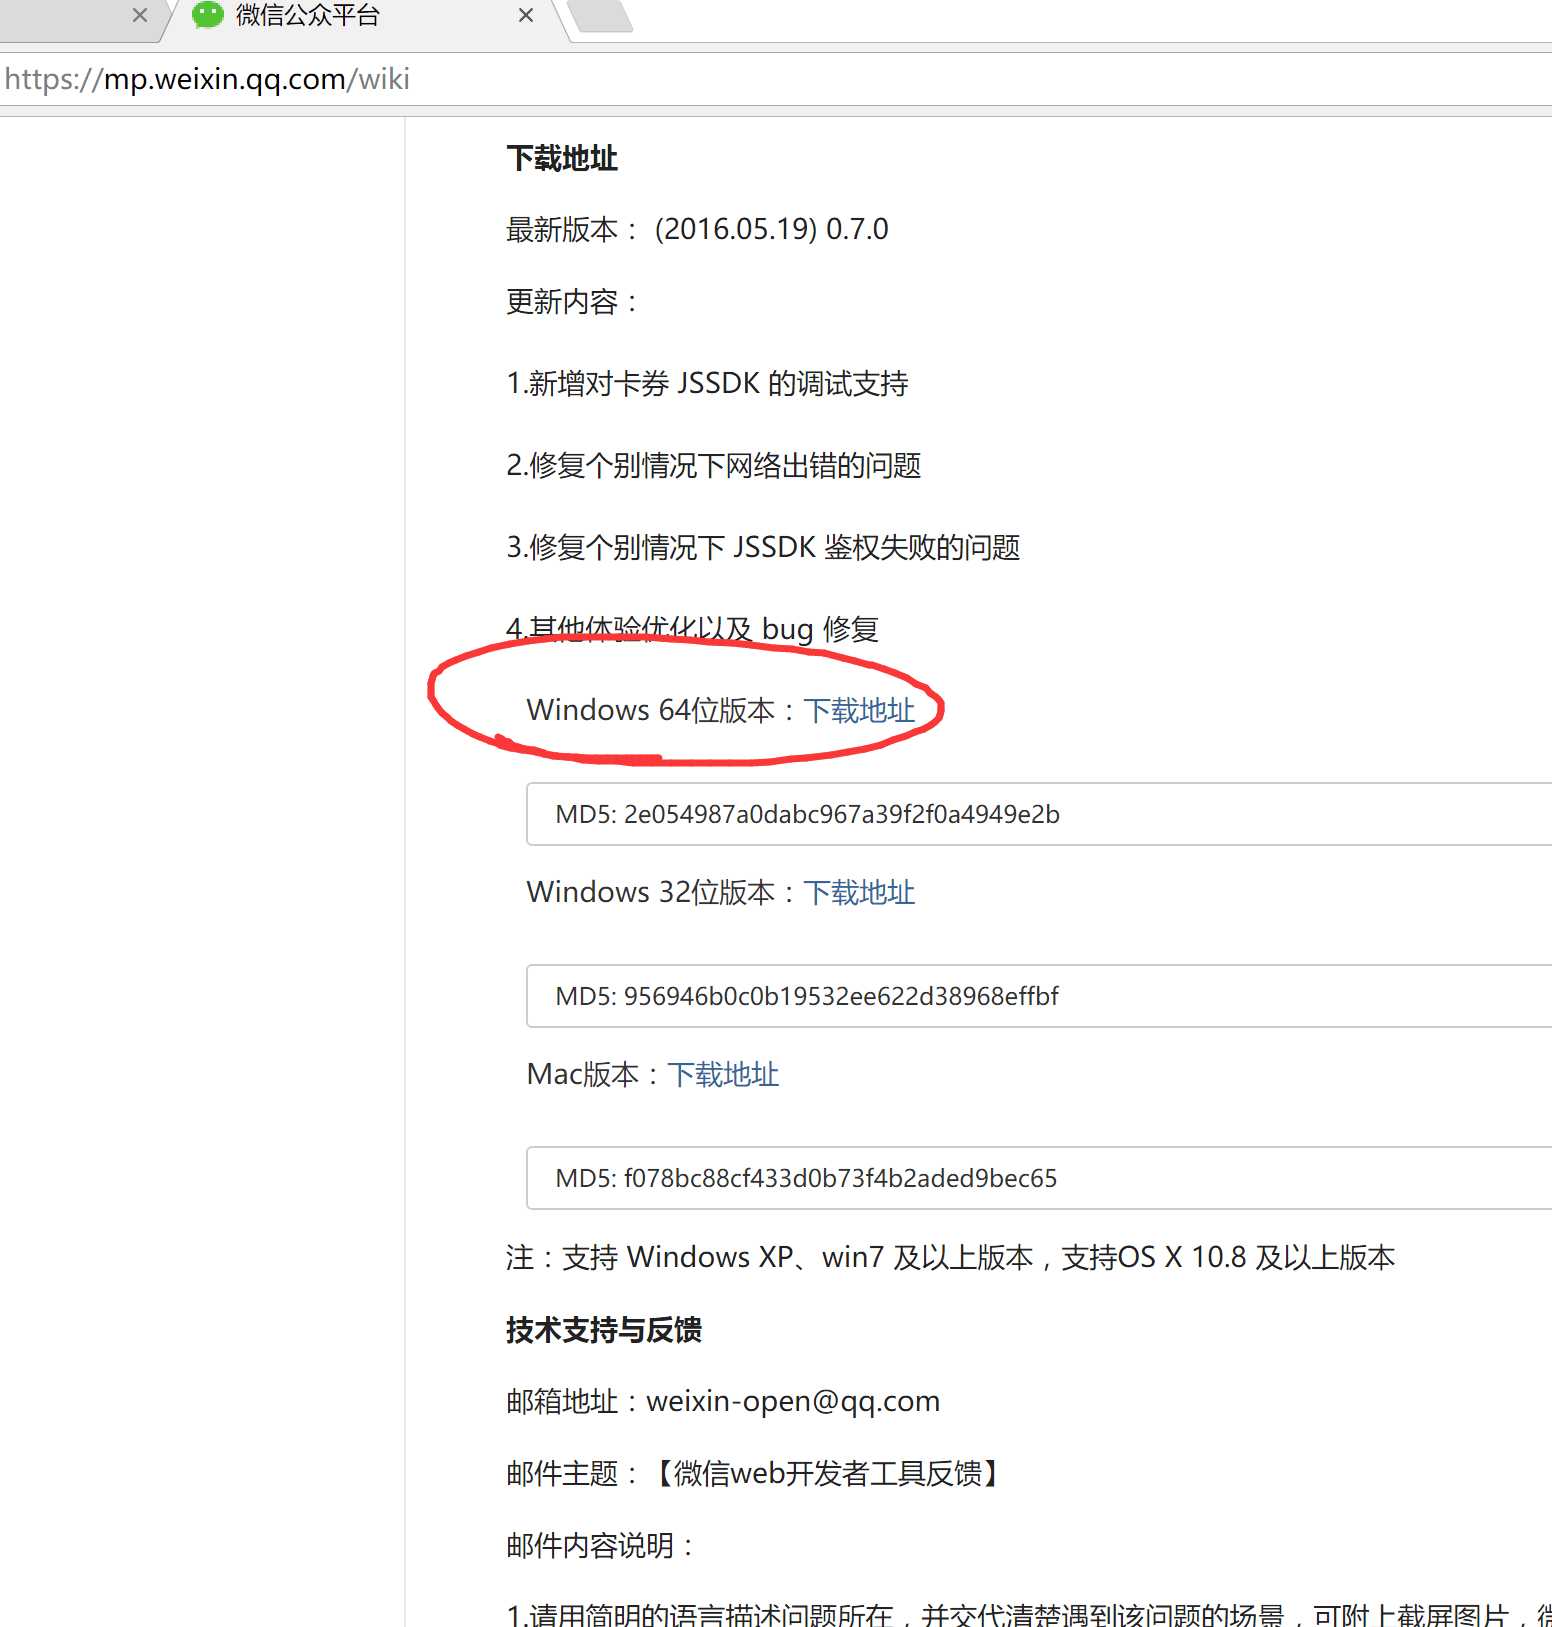The width and height of the screenshot is (1552, 1627).
Task: Click the line 2.修复个别情况下网络出错的问题
Action: point(714,465)
